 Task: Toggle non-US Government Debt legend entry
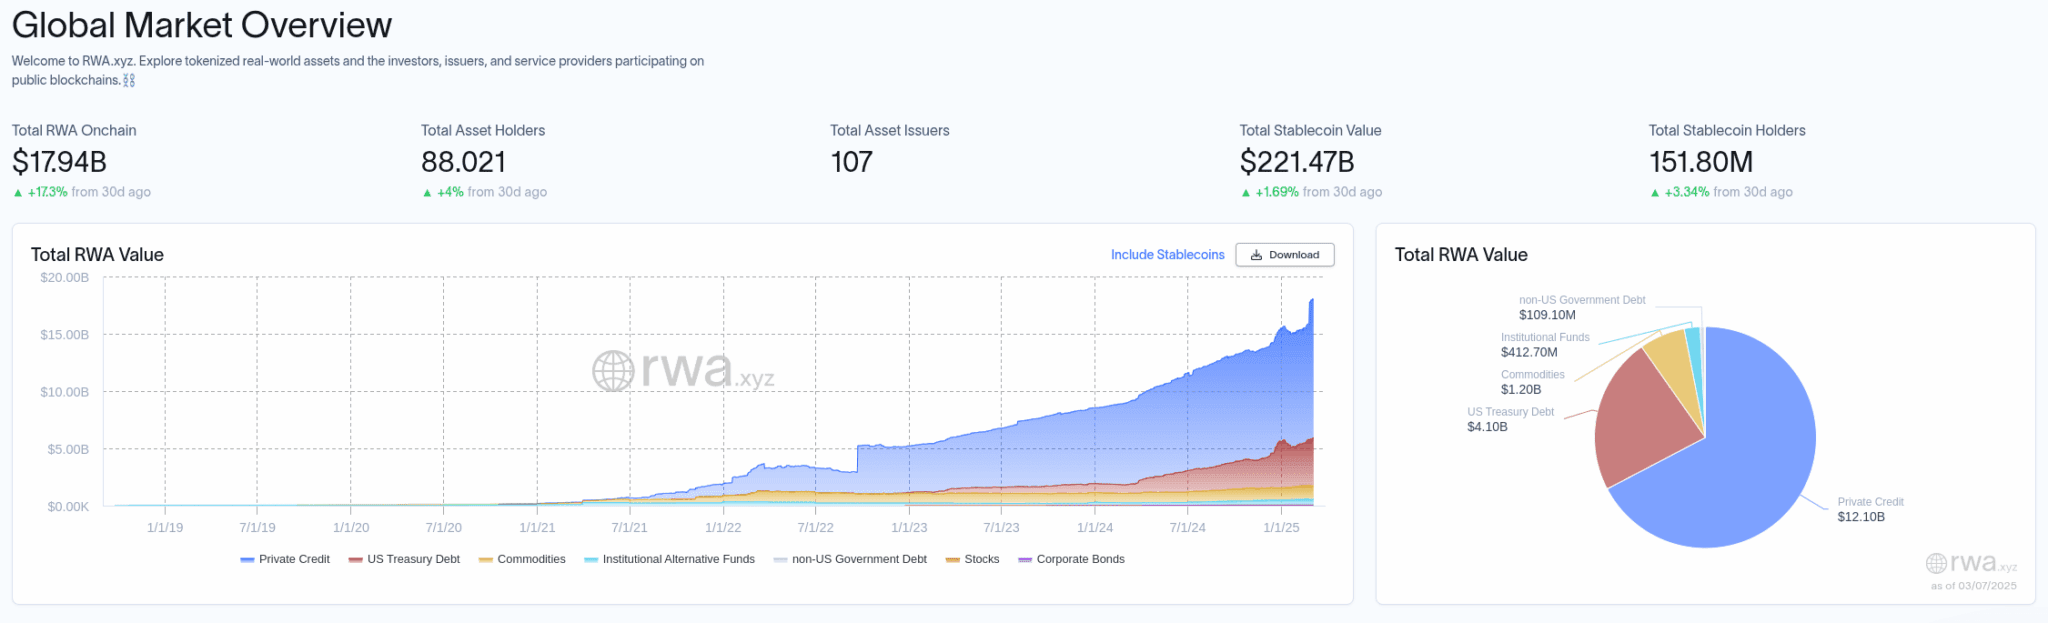[850, 559]
